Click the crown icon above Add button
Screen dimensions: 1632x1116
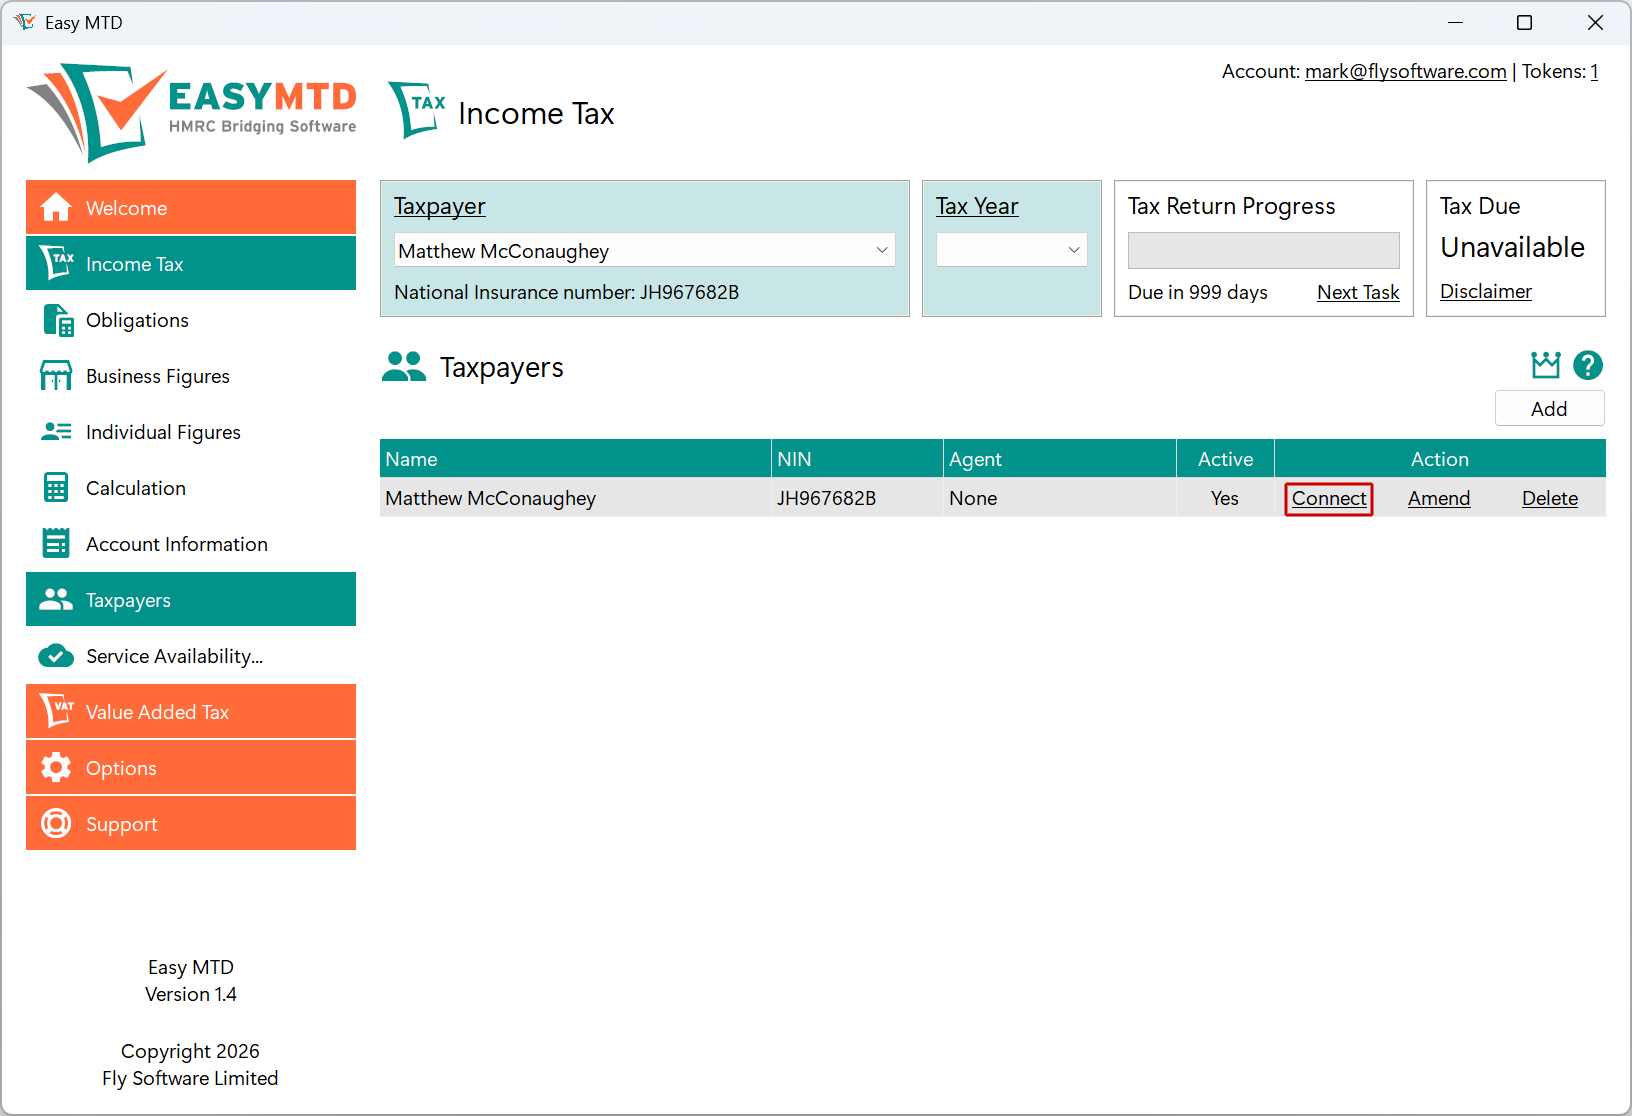coord(1546,365)
